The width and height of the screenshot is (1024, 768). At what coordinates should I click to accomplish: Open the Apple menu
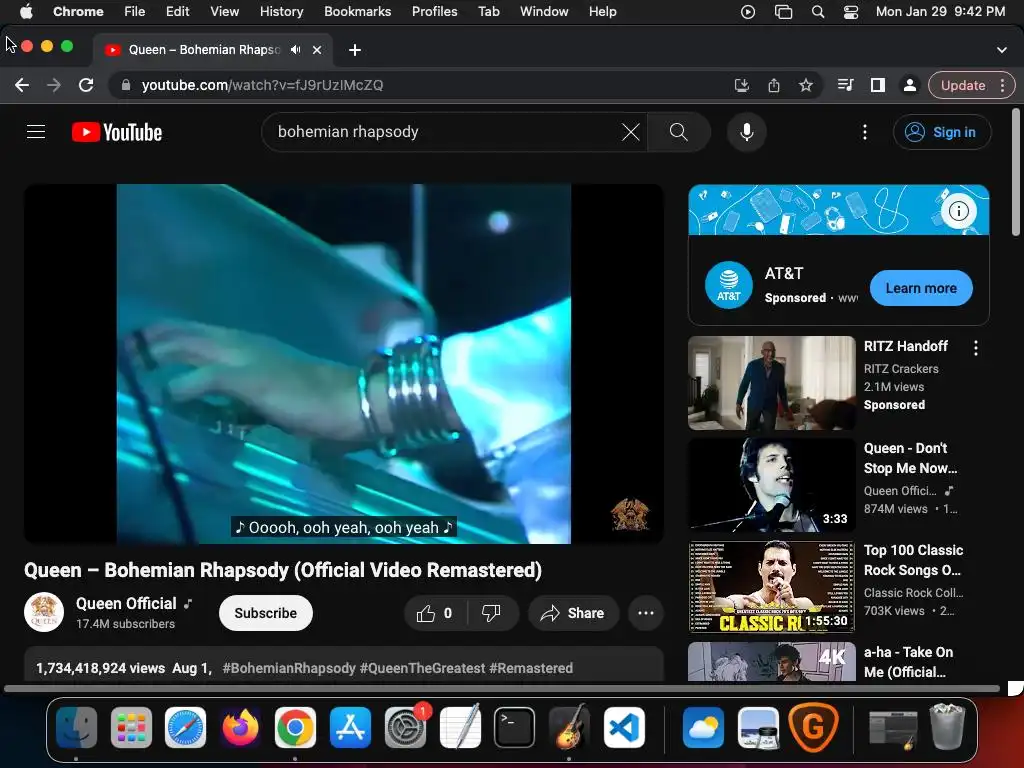point(26,12)
